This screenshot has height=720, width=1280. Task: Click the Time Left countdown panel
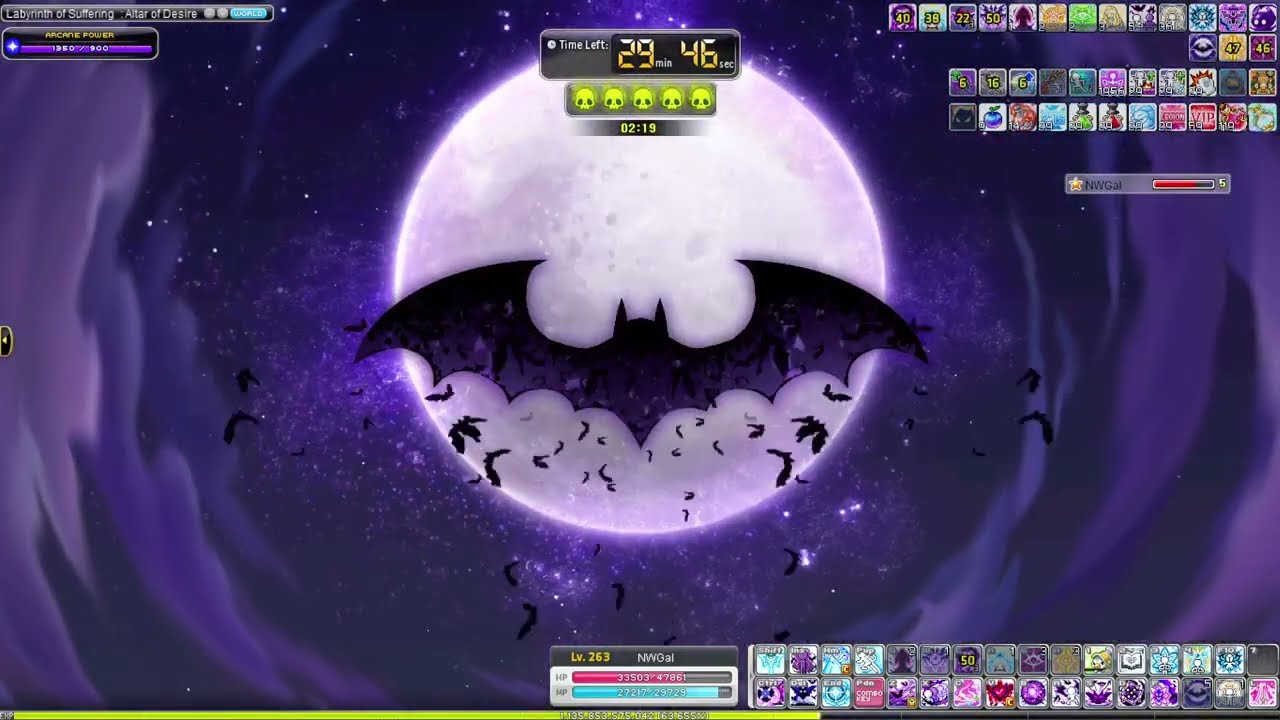[x=640, y=54]
